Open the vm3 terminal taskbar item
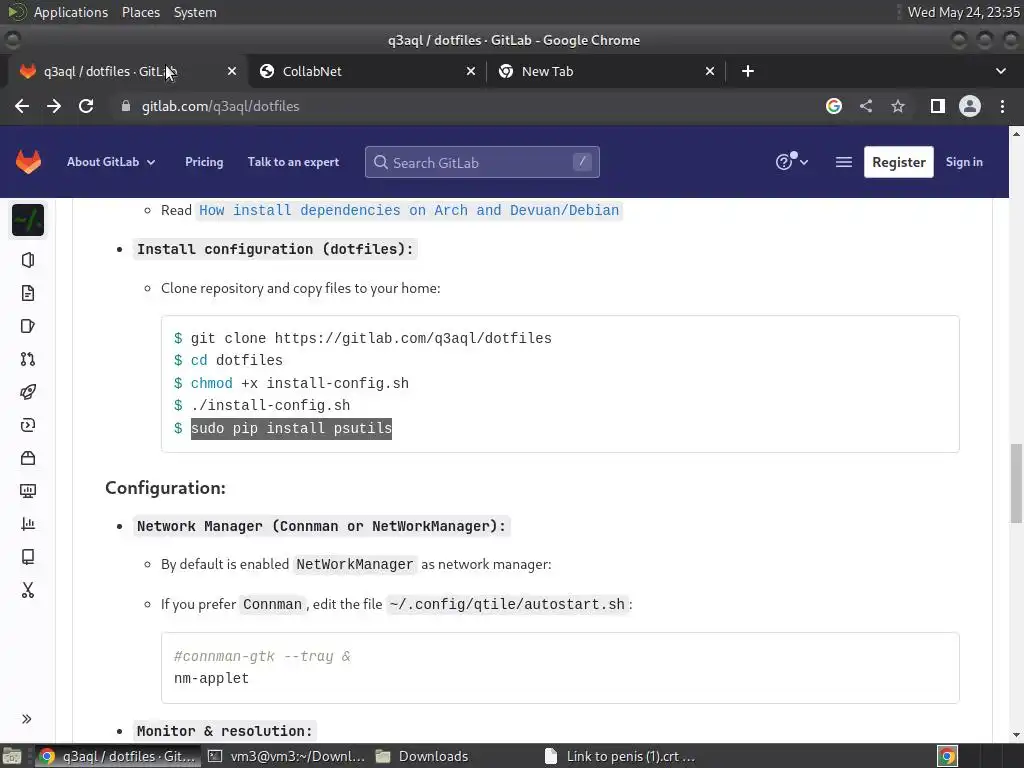This screenshot has height=768, width=1024. (286, 756)
